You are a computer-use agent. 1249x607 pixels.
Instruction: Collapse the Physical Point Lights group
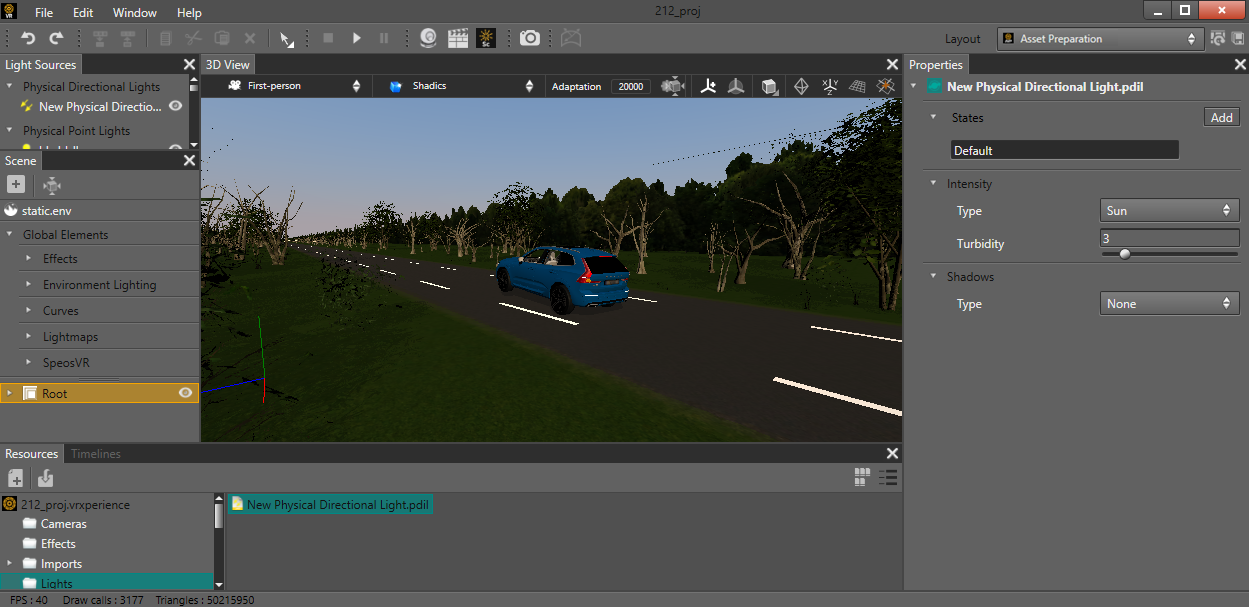(11, 131)
